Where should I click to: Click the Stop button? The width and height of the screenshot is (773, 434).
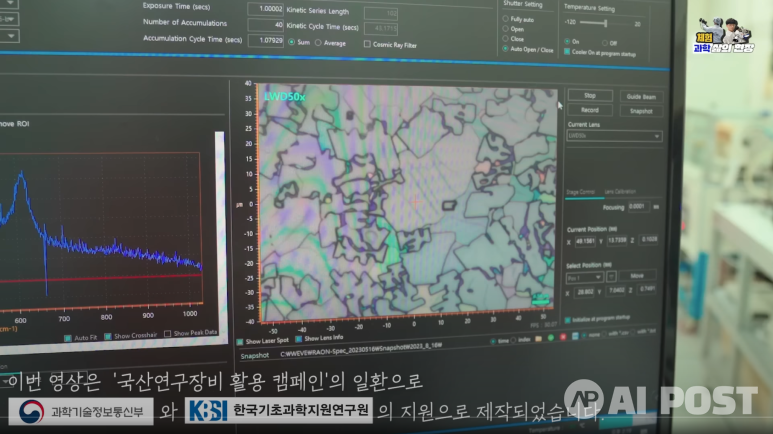590,95
